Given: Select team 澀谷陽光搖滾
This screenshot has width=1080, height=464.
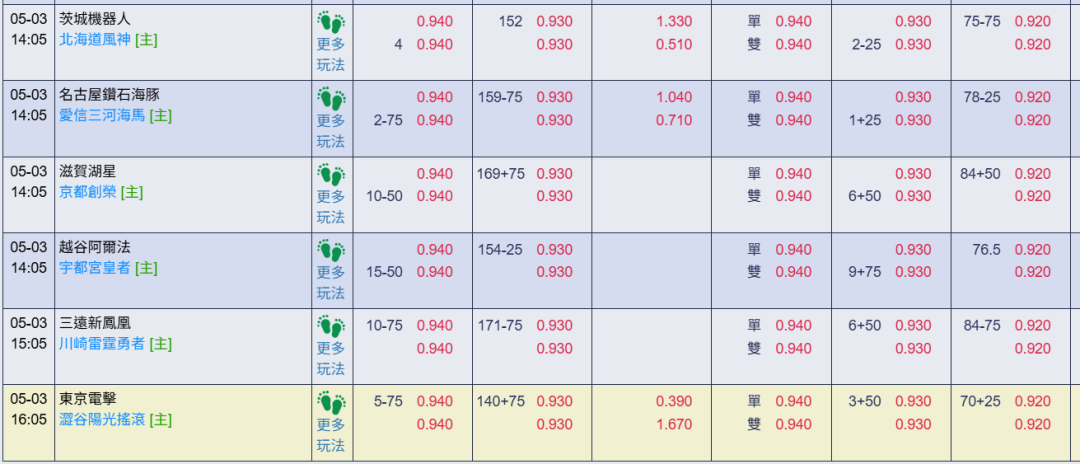Looking at the screenshot, I should pos(103,419).
